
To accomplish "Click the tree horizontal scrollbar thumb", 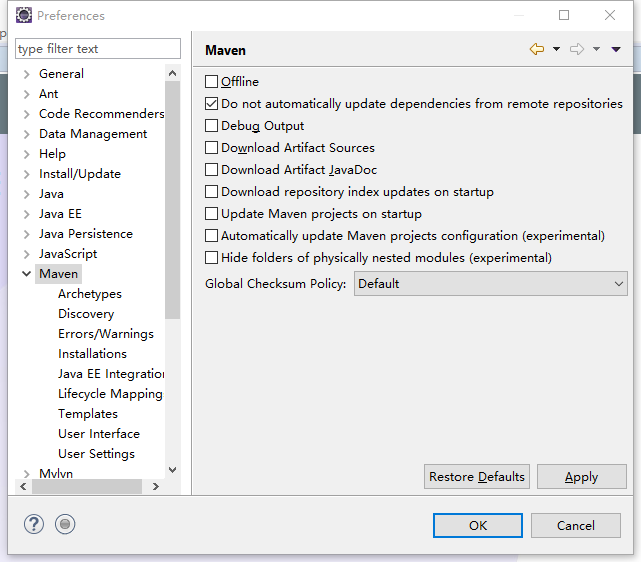I will [87, 486].
